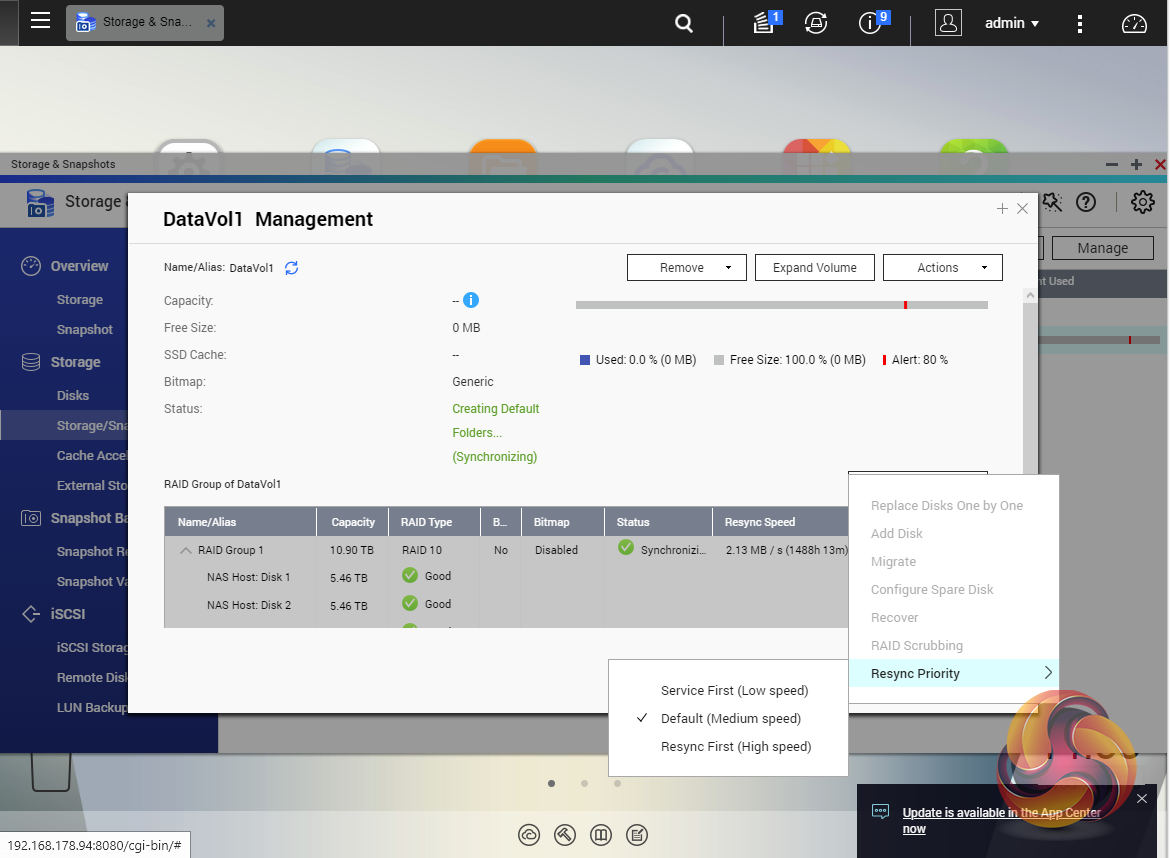This screenshot has height=858, width=1170.
Task: Click the capacity info icon
Action: pyautogui.click(x=471, y=300)
